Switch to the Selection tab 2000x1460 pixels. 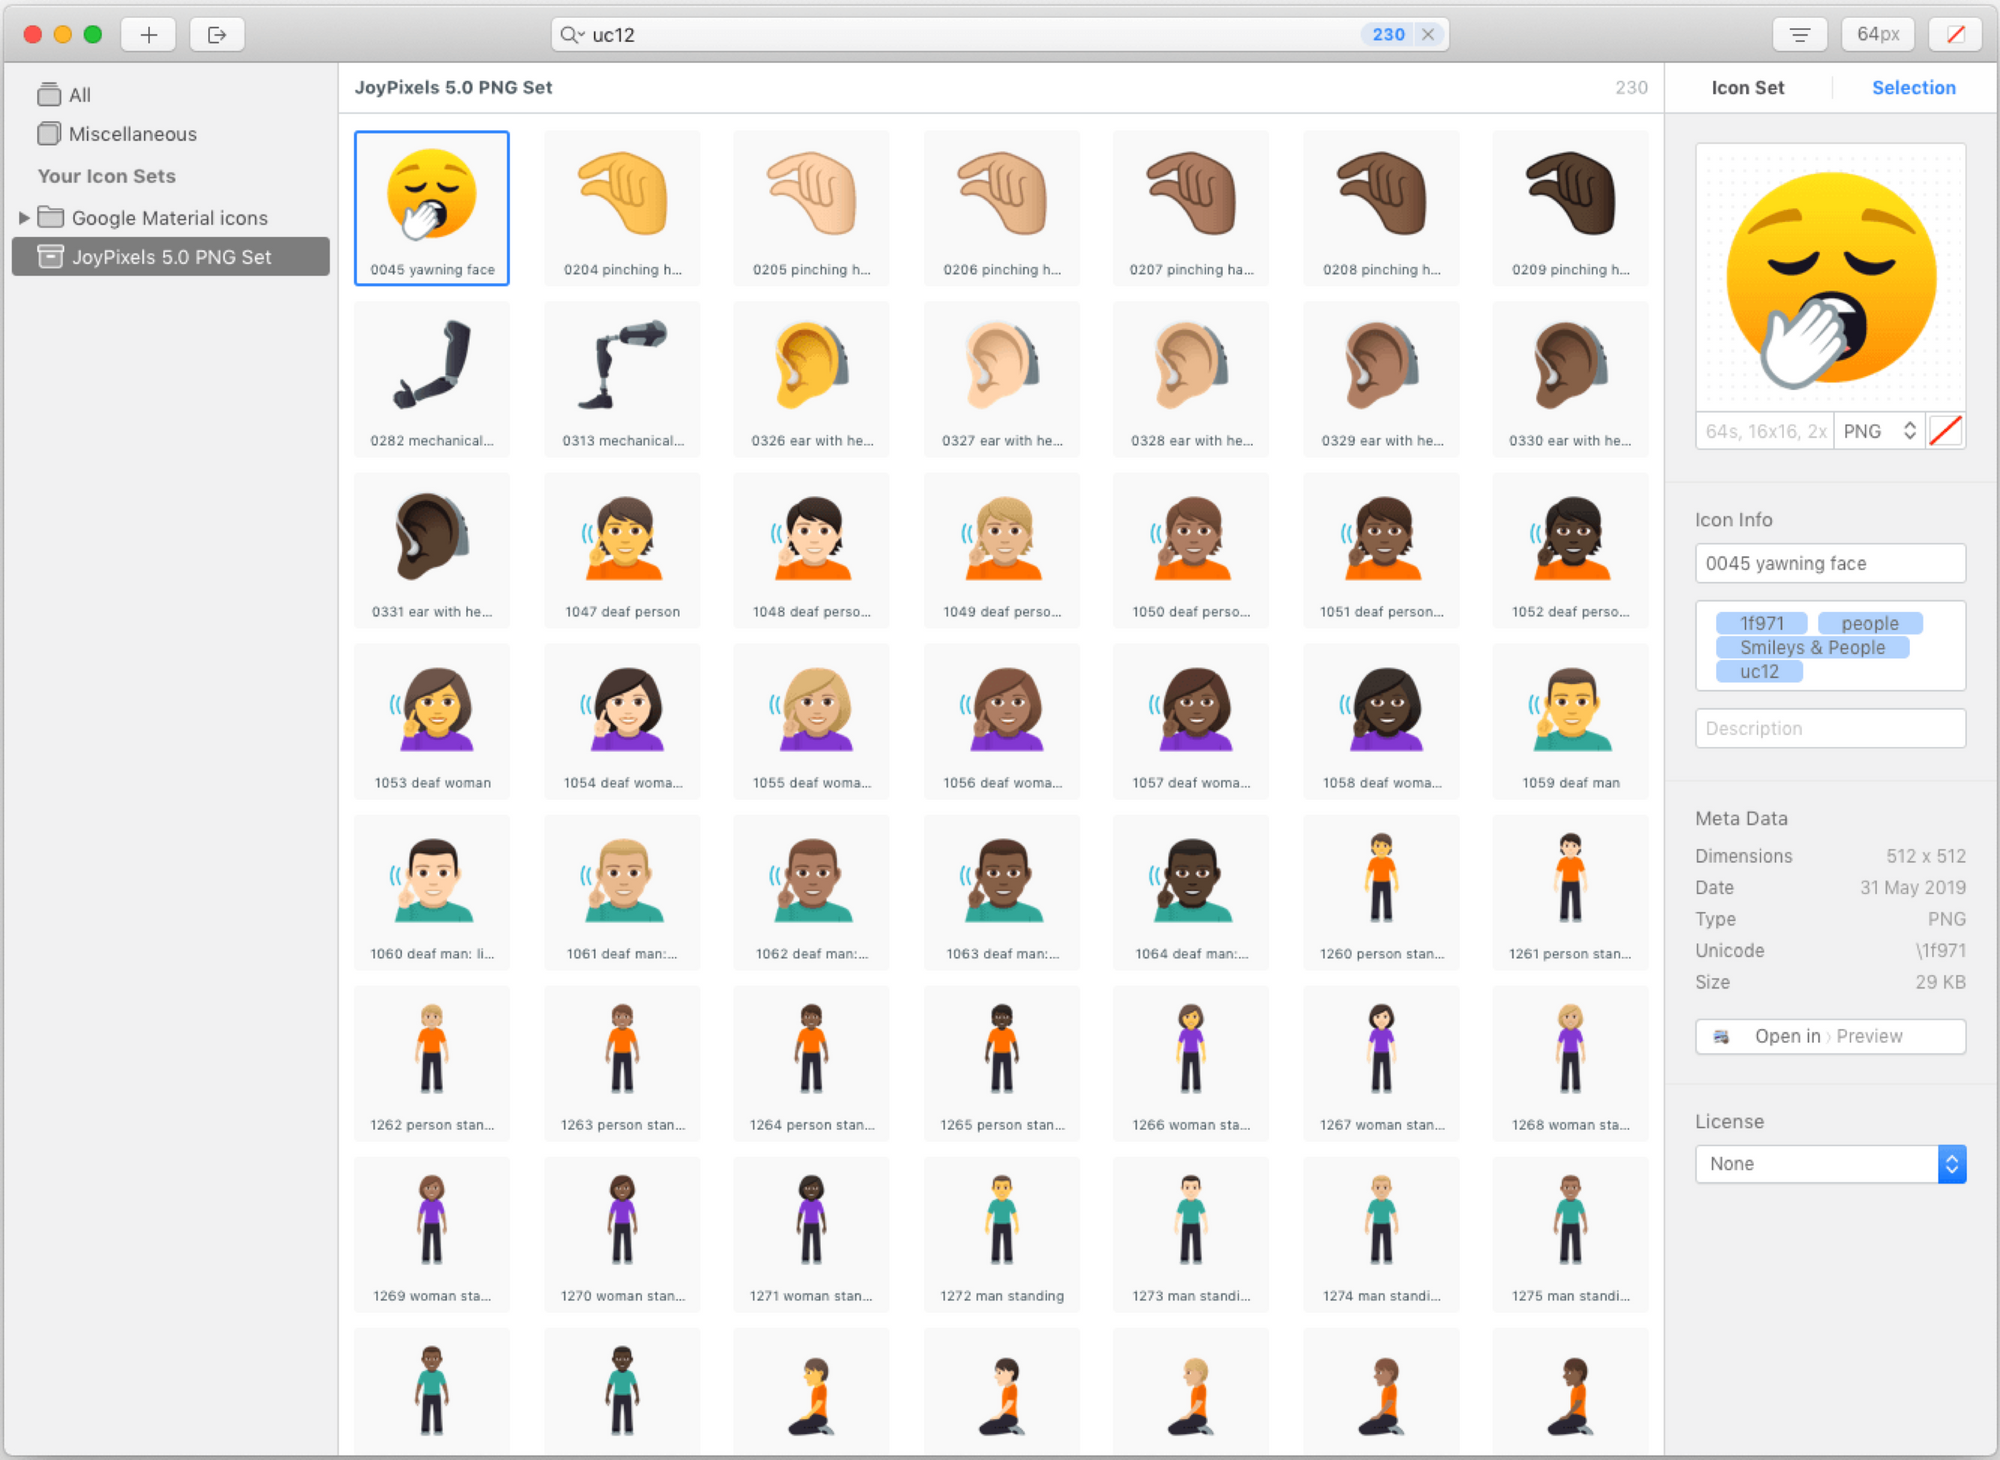click(1913, 88)
